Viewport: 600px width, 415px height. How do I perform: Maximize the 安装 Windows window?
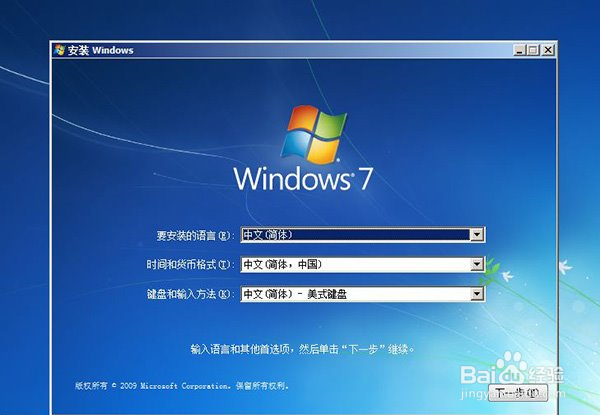tap(533, 50)
